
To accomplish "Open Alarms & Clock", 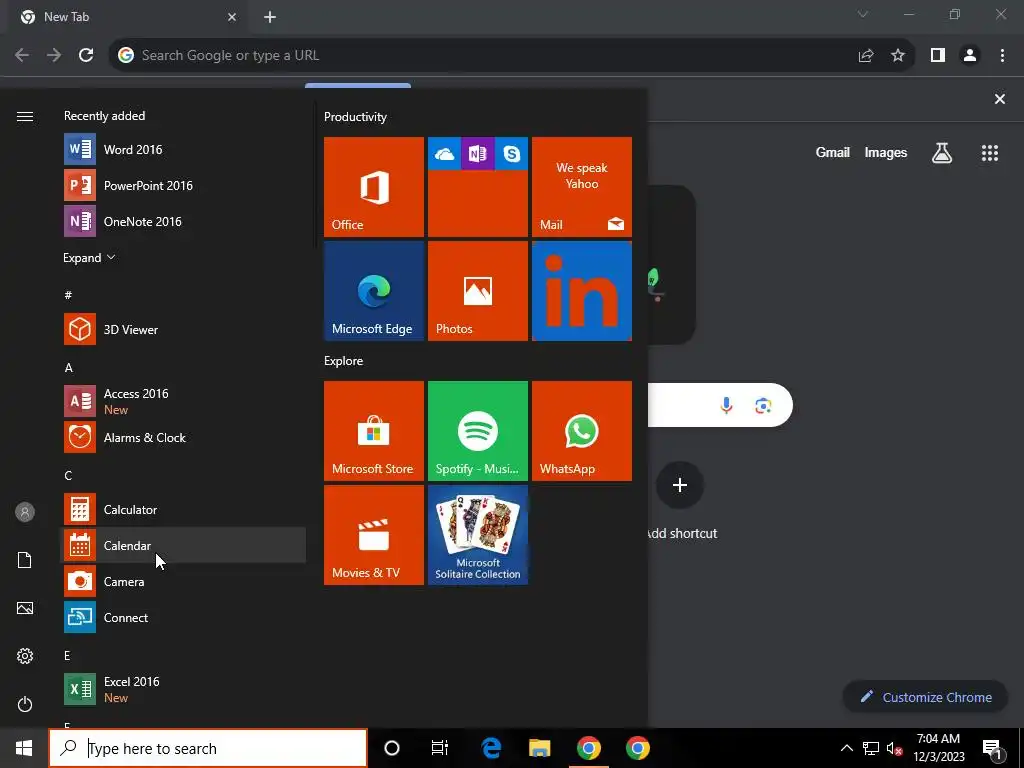I will (x=183, y=438).
